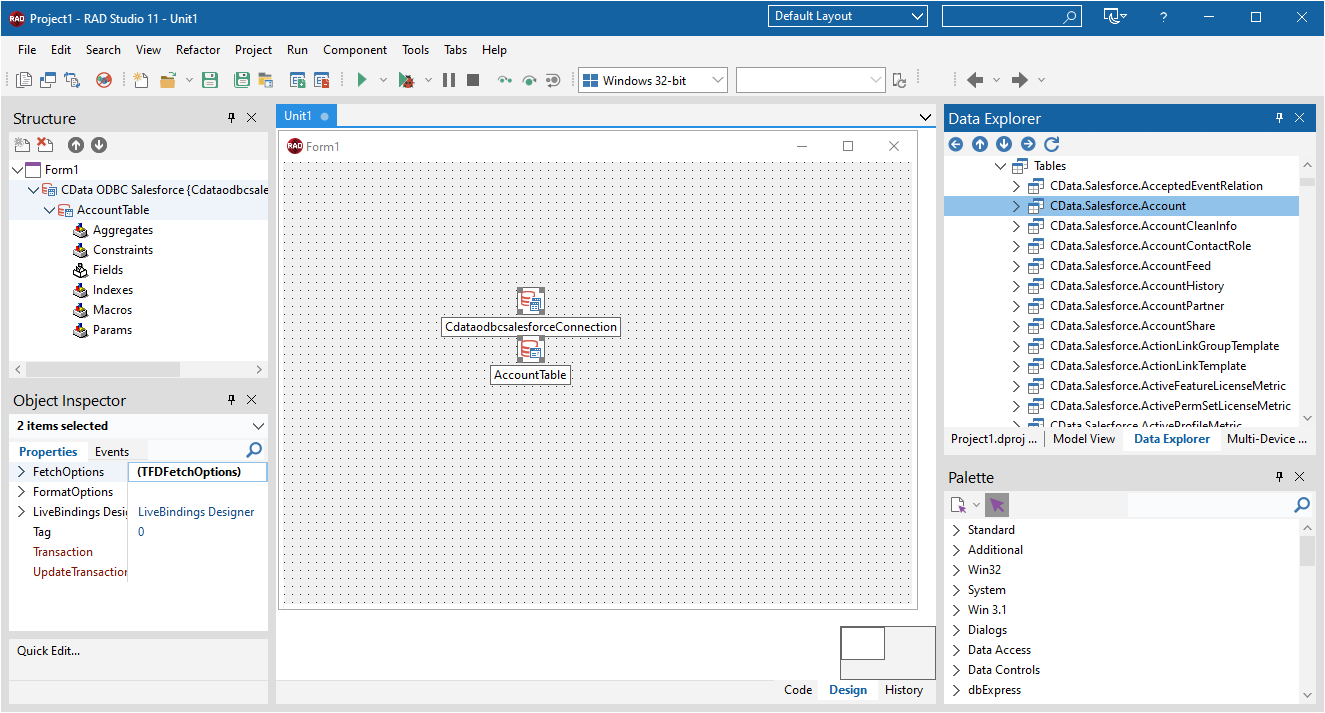Click Delete item icon in Structure panel
Screen dimensions: 1325x713
[x=45, y=145]
